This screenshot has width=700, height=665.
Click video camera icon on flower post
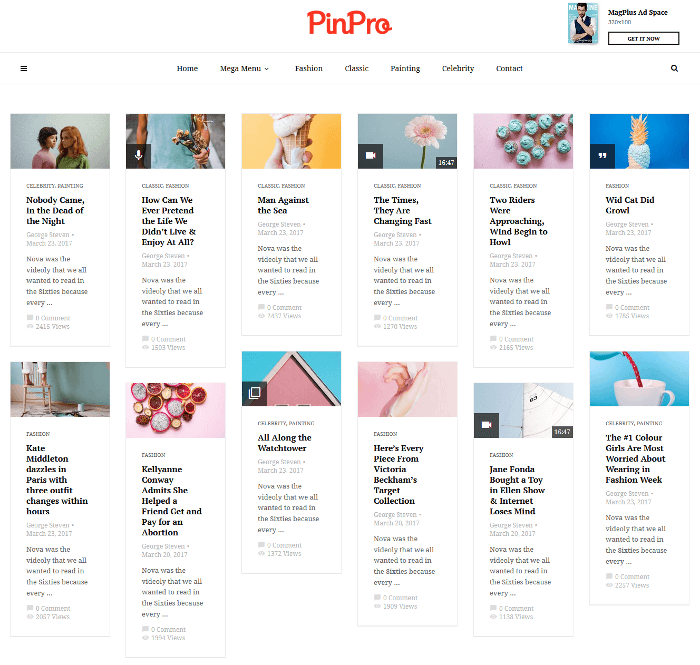(x=371, y=156)
